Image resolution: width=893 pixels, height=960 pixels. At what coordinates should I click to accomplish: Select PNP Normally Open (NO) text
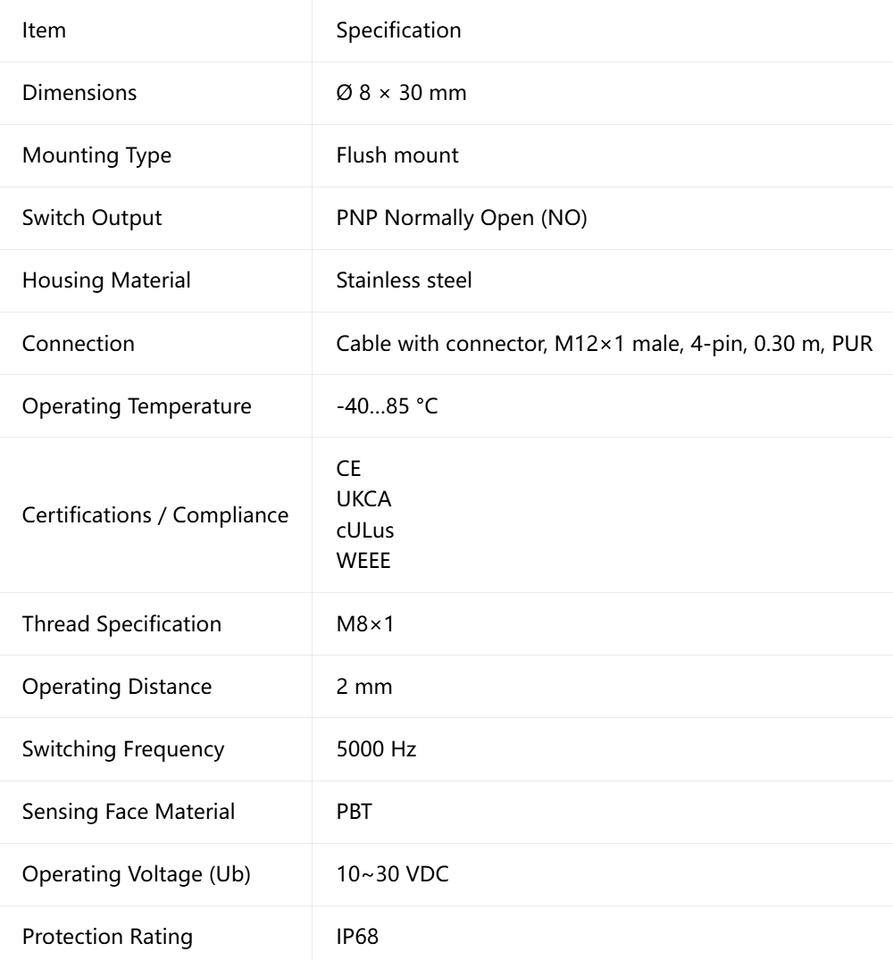tap(461, 219)
